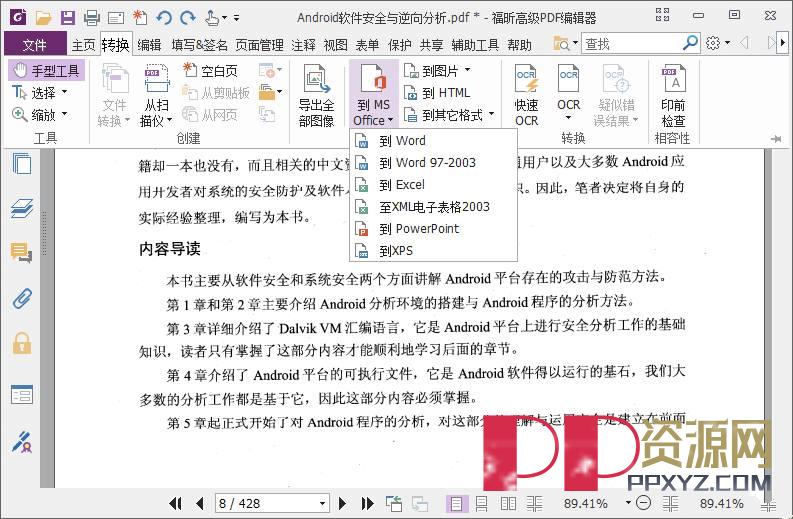
Task: Open 表单 form tab
Action: coord(367,45)
